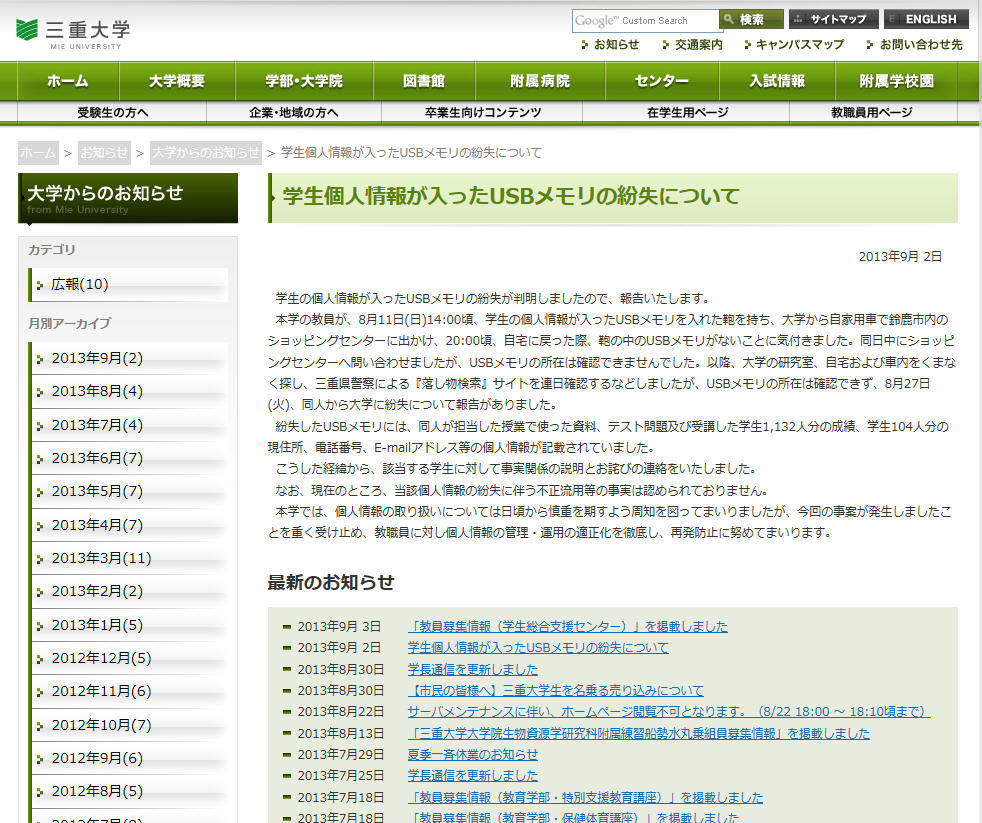Switch to the 受験生の方へ tab
The width and height of the screenshot is (982, 823).
[112, 113]
